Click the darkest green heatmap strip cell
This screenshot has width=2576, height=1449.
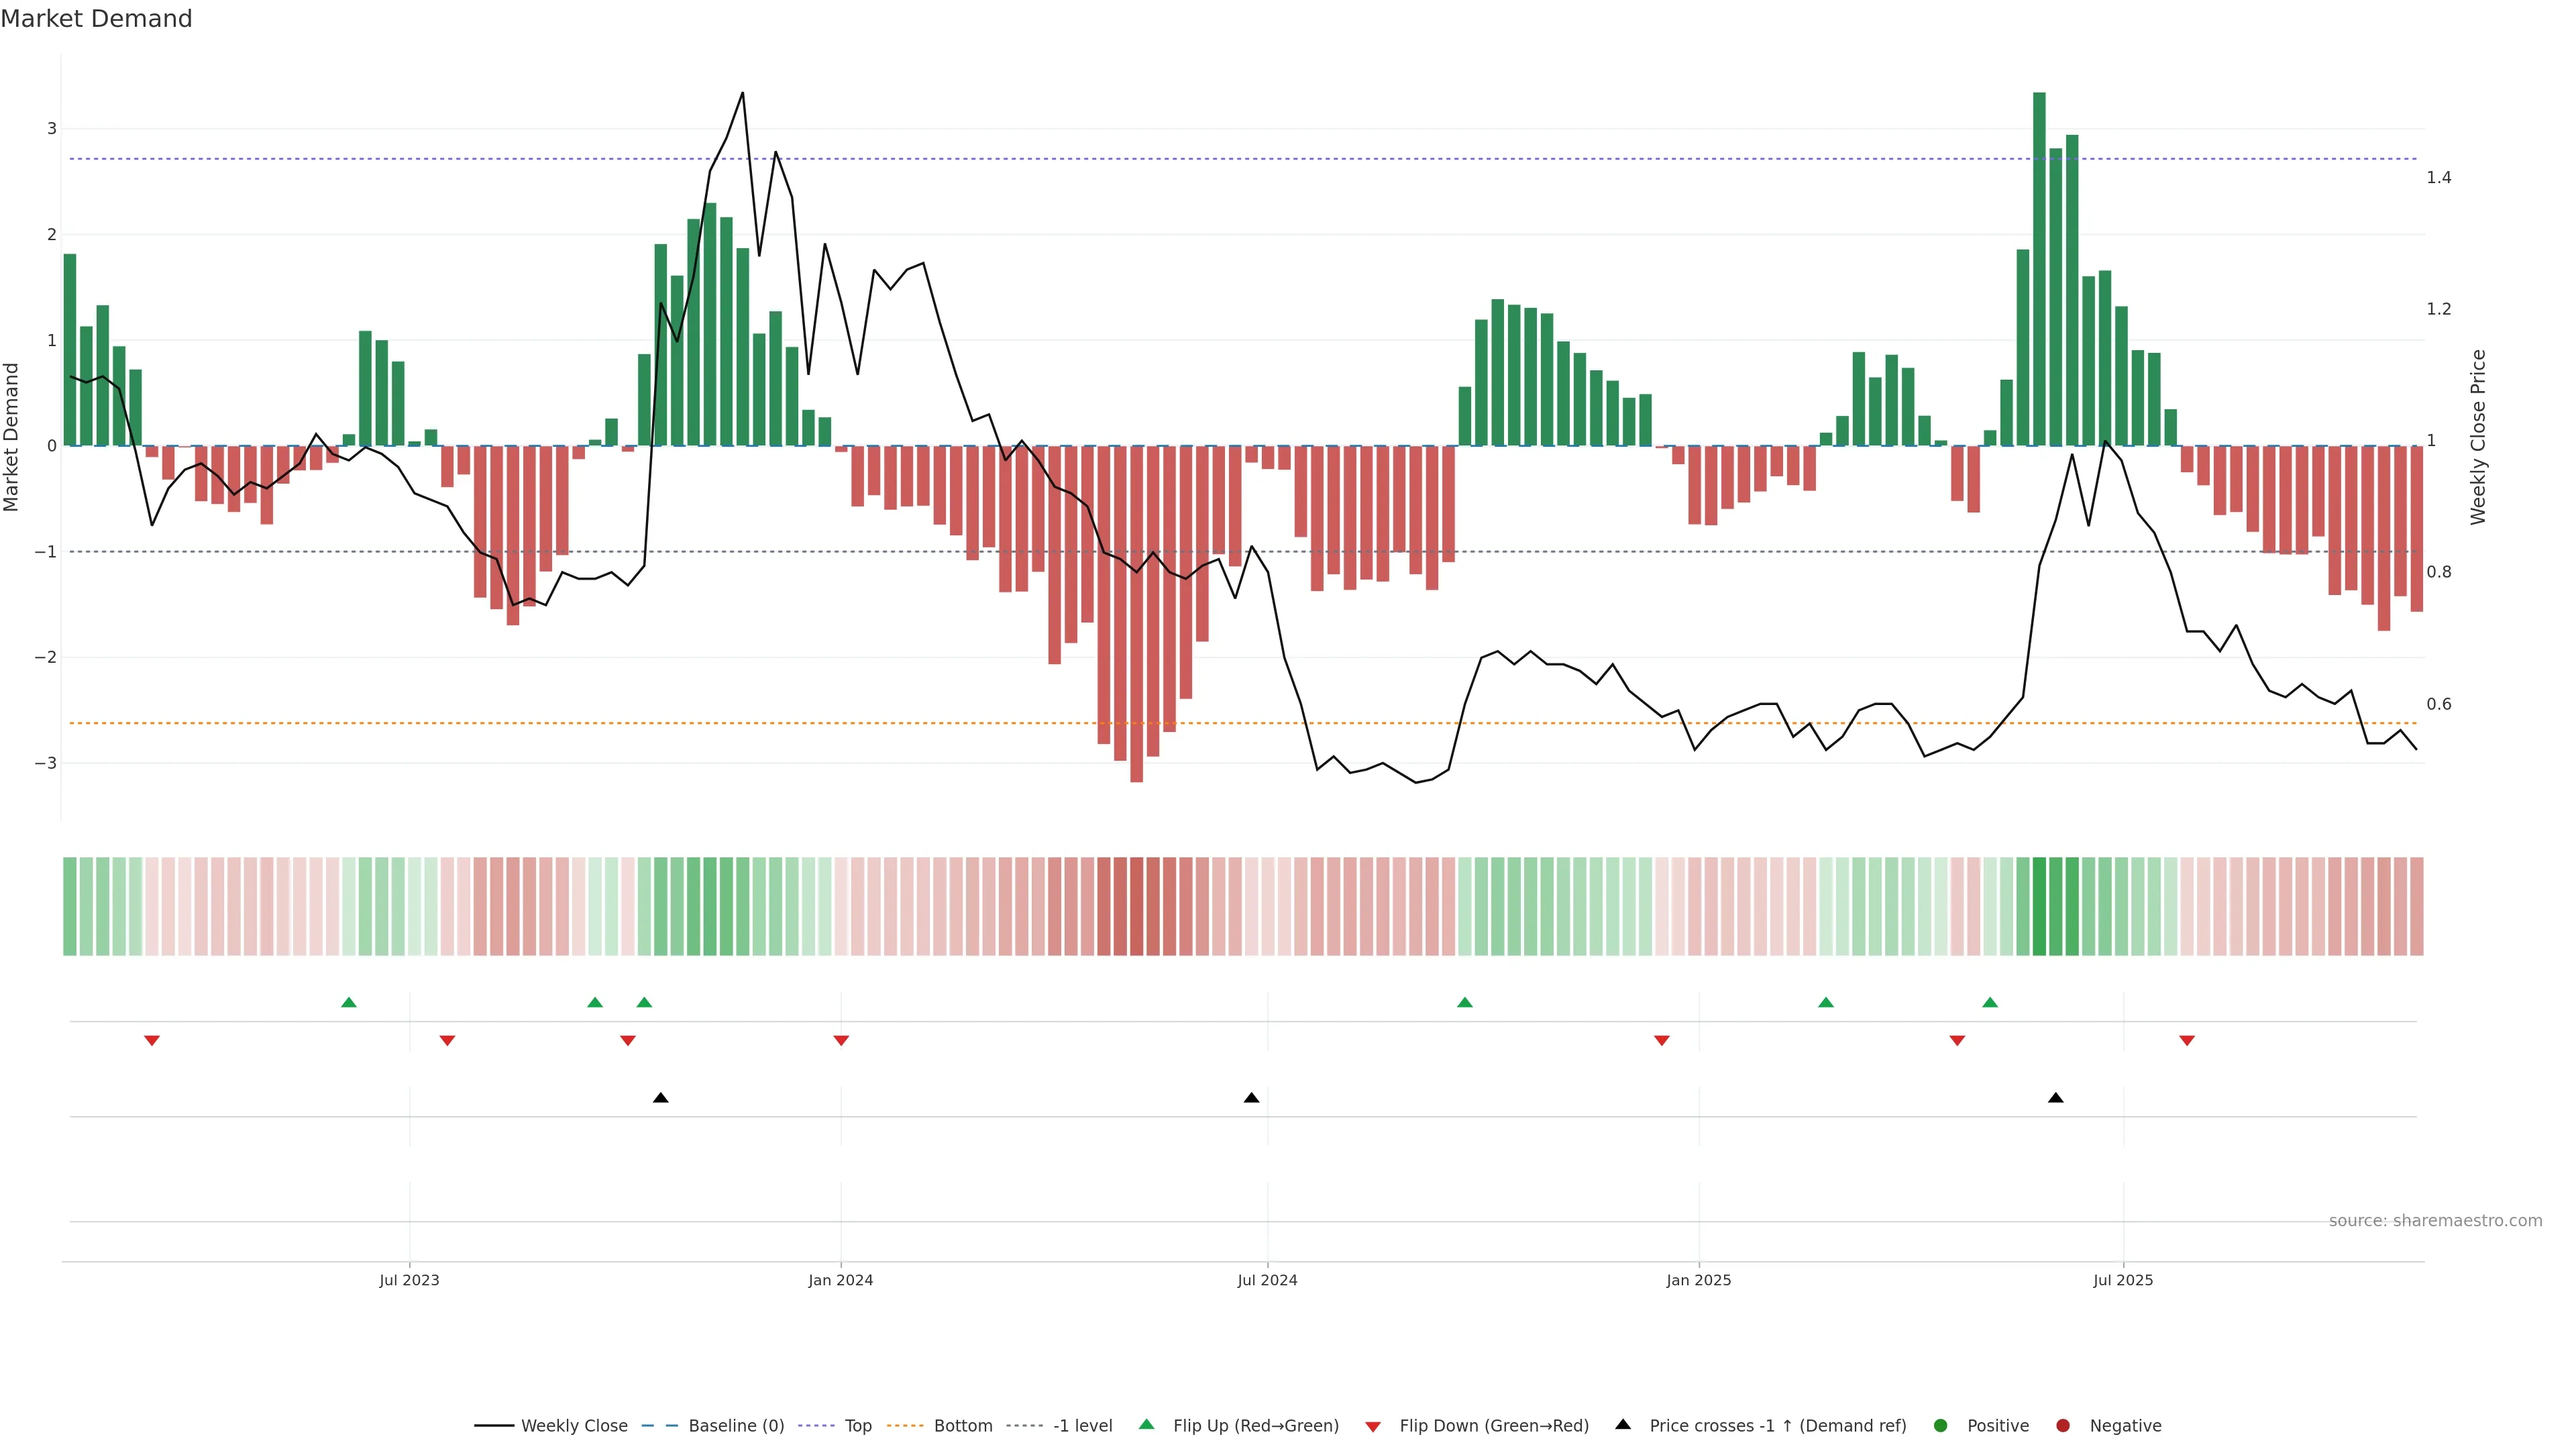(x=2039, y=906)
